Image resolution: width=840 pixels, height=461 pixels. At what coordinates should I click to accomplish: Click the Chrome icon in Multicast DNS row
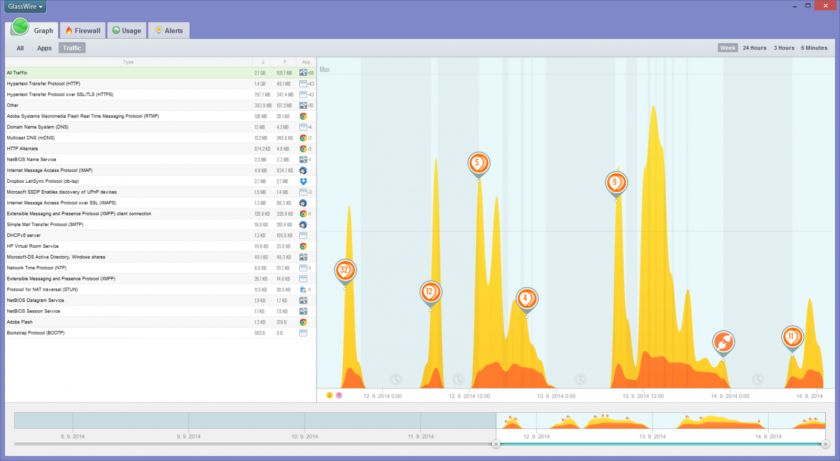[x=303, y=138]
